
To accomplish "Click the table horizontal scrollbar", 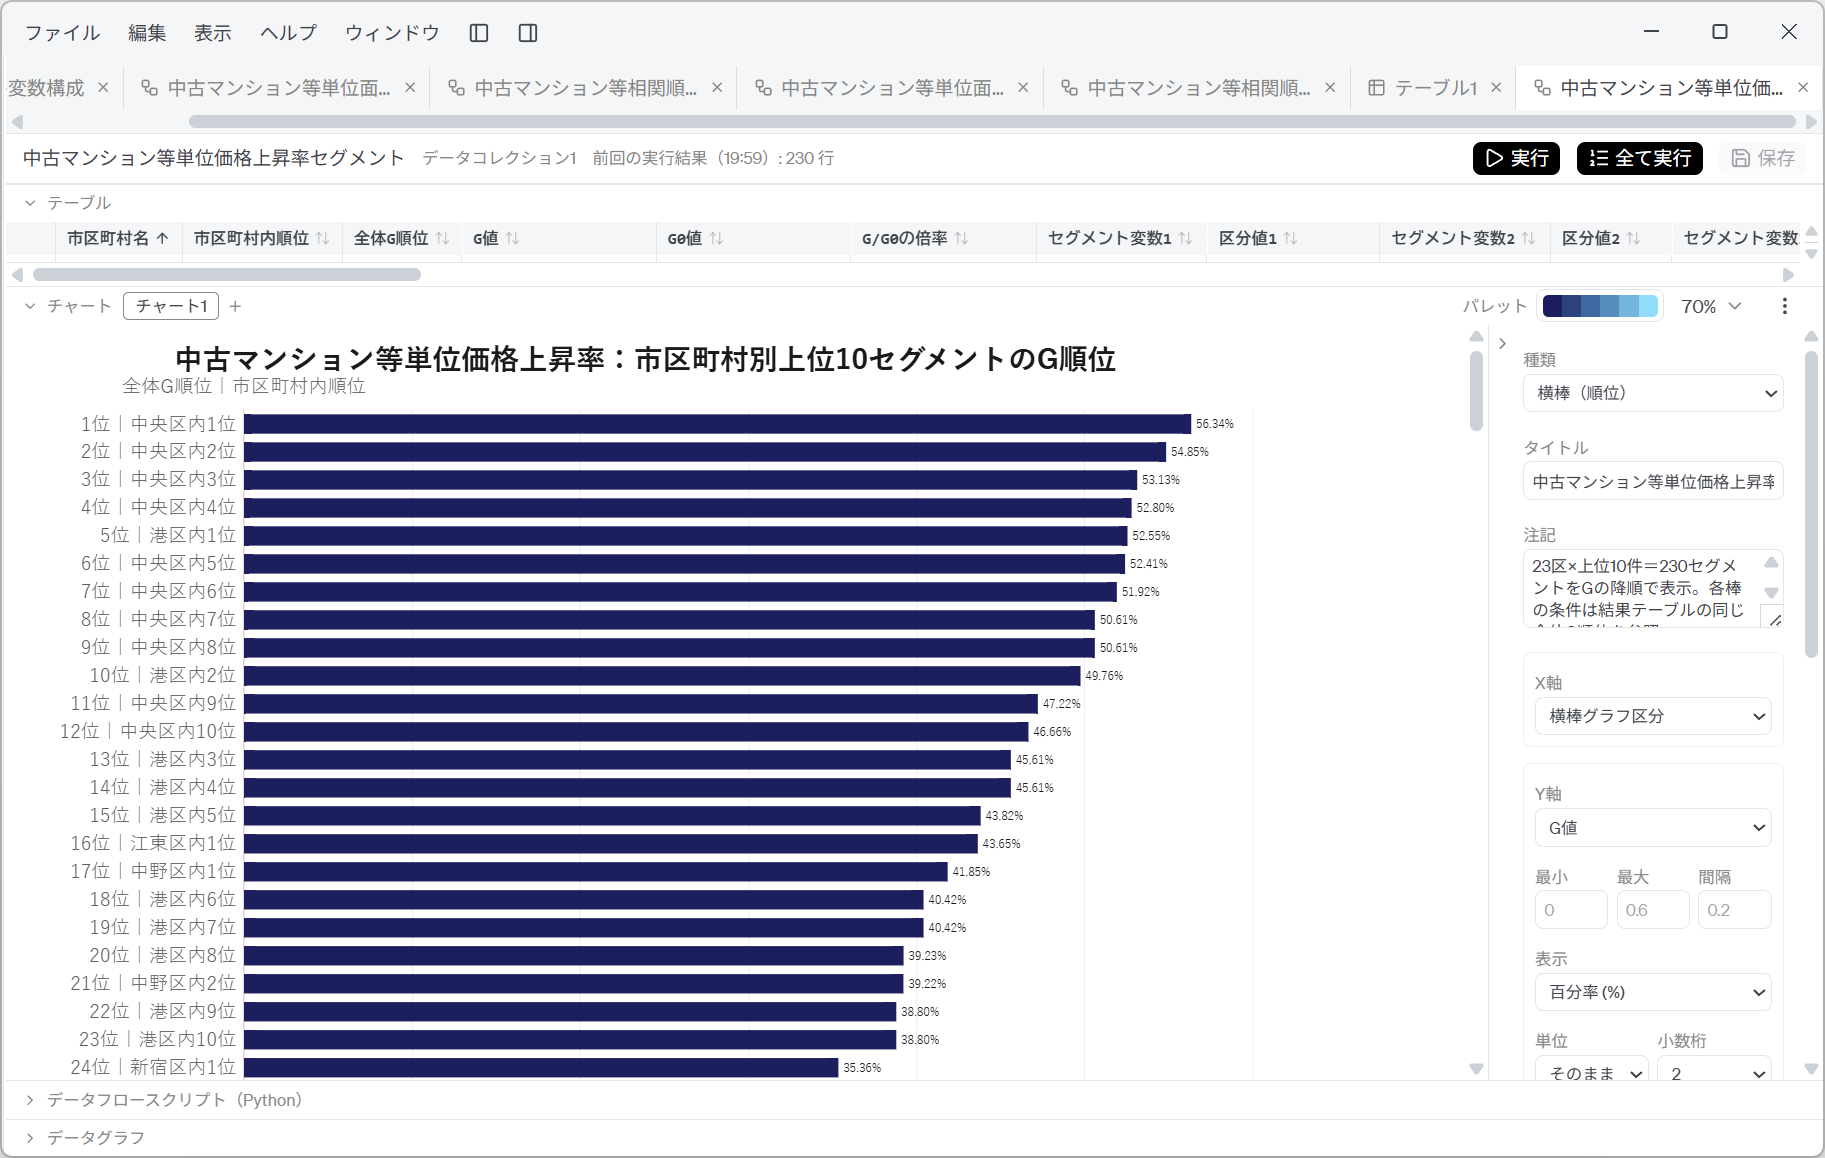I will [x=227, y=274].
